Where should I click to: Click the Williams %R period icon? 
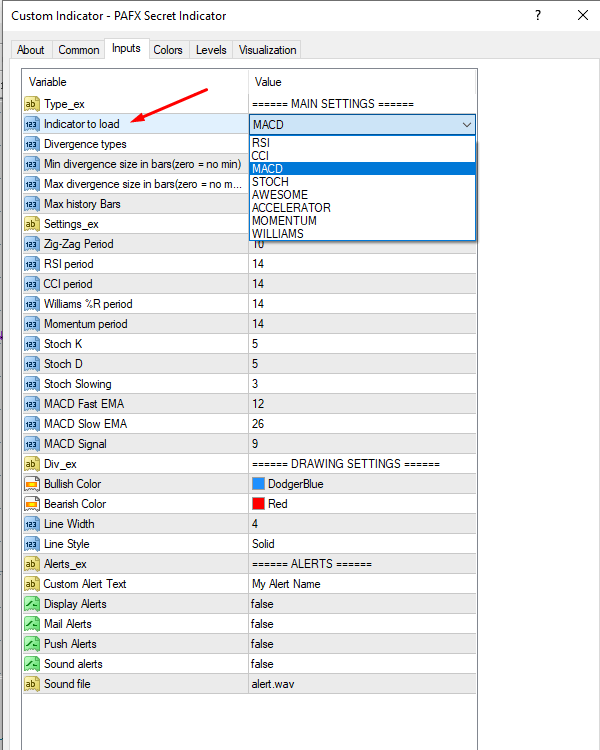click(x=32, y=304)
